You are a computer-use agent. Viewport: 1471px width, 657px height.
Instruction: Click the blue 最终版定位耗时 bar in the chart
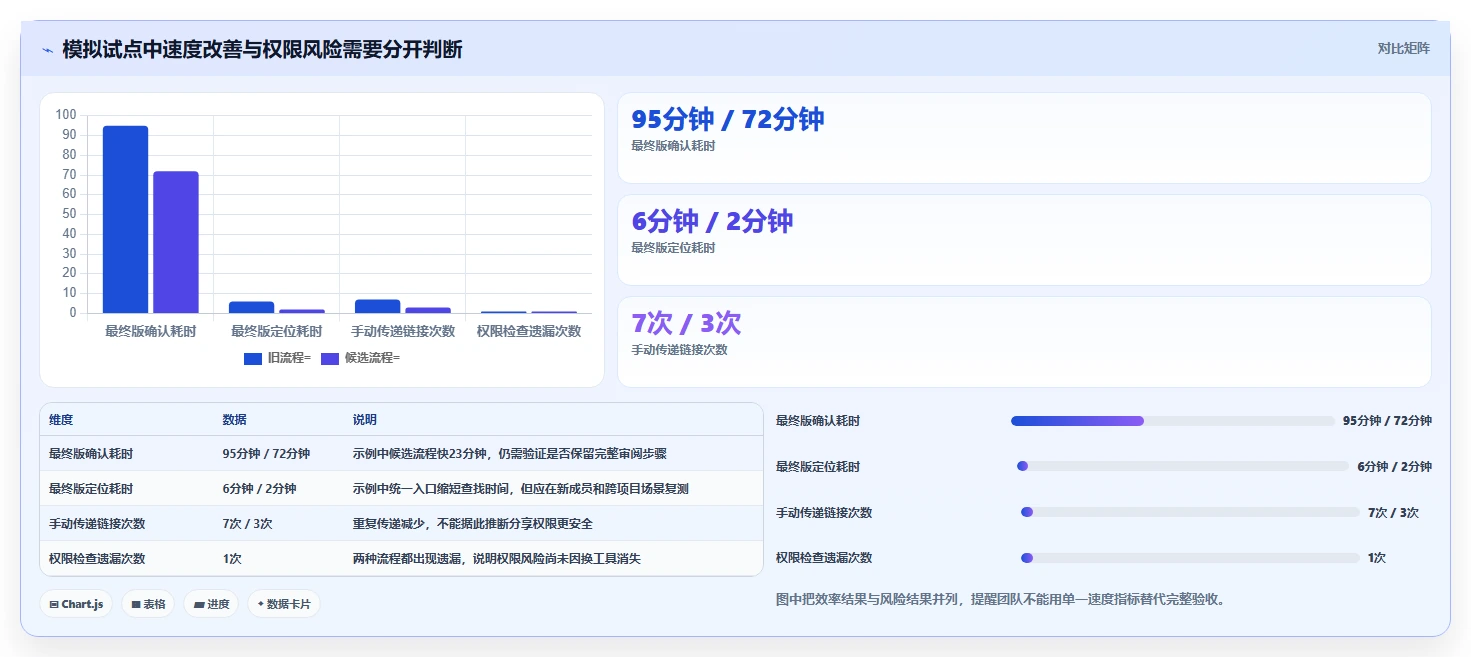point(251,307)
